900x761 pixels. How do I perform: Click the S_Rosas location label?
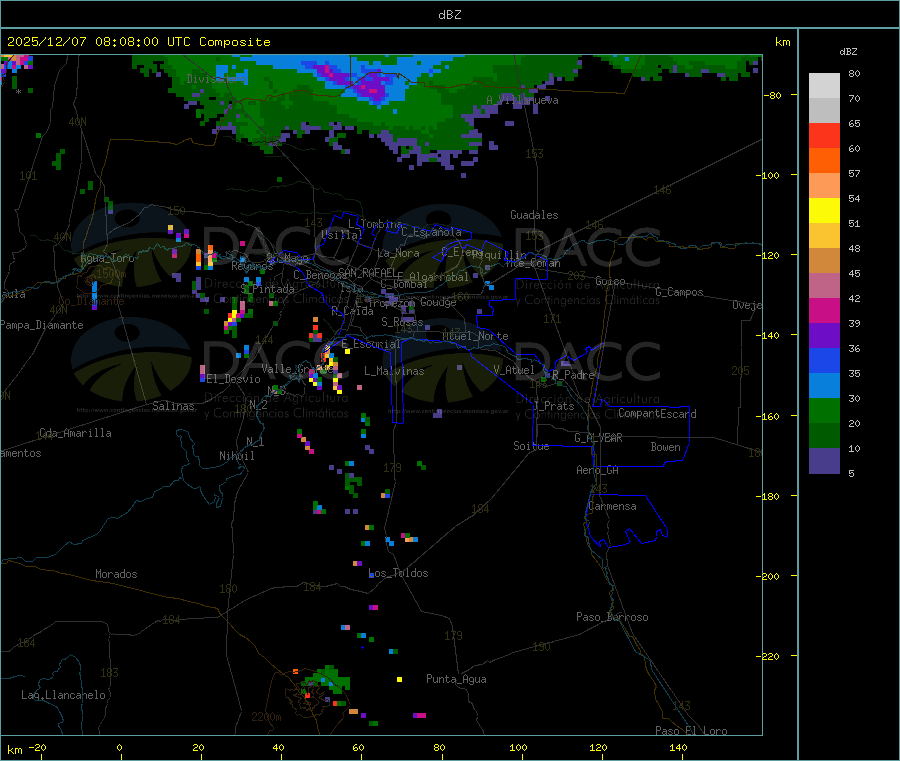click(402, 322)
